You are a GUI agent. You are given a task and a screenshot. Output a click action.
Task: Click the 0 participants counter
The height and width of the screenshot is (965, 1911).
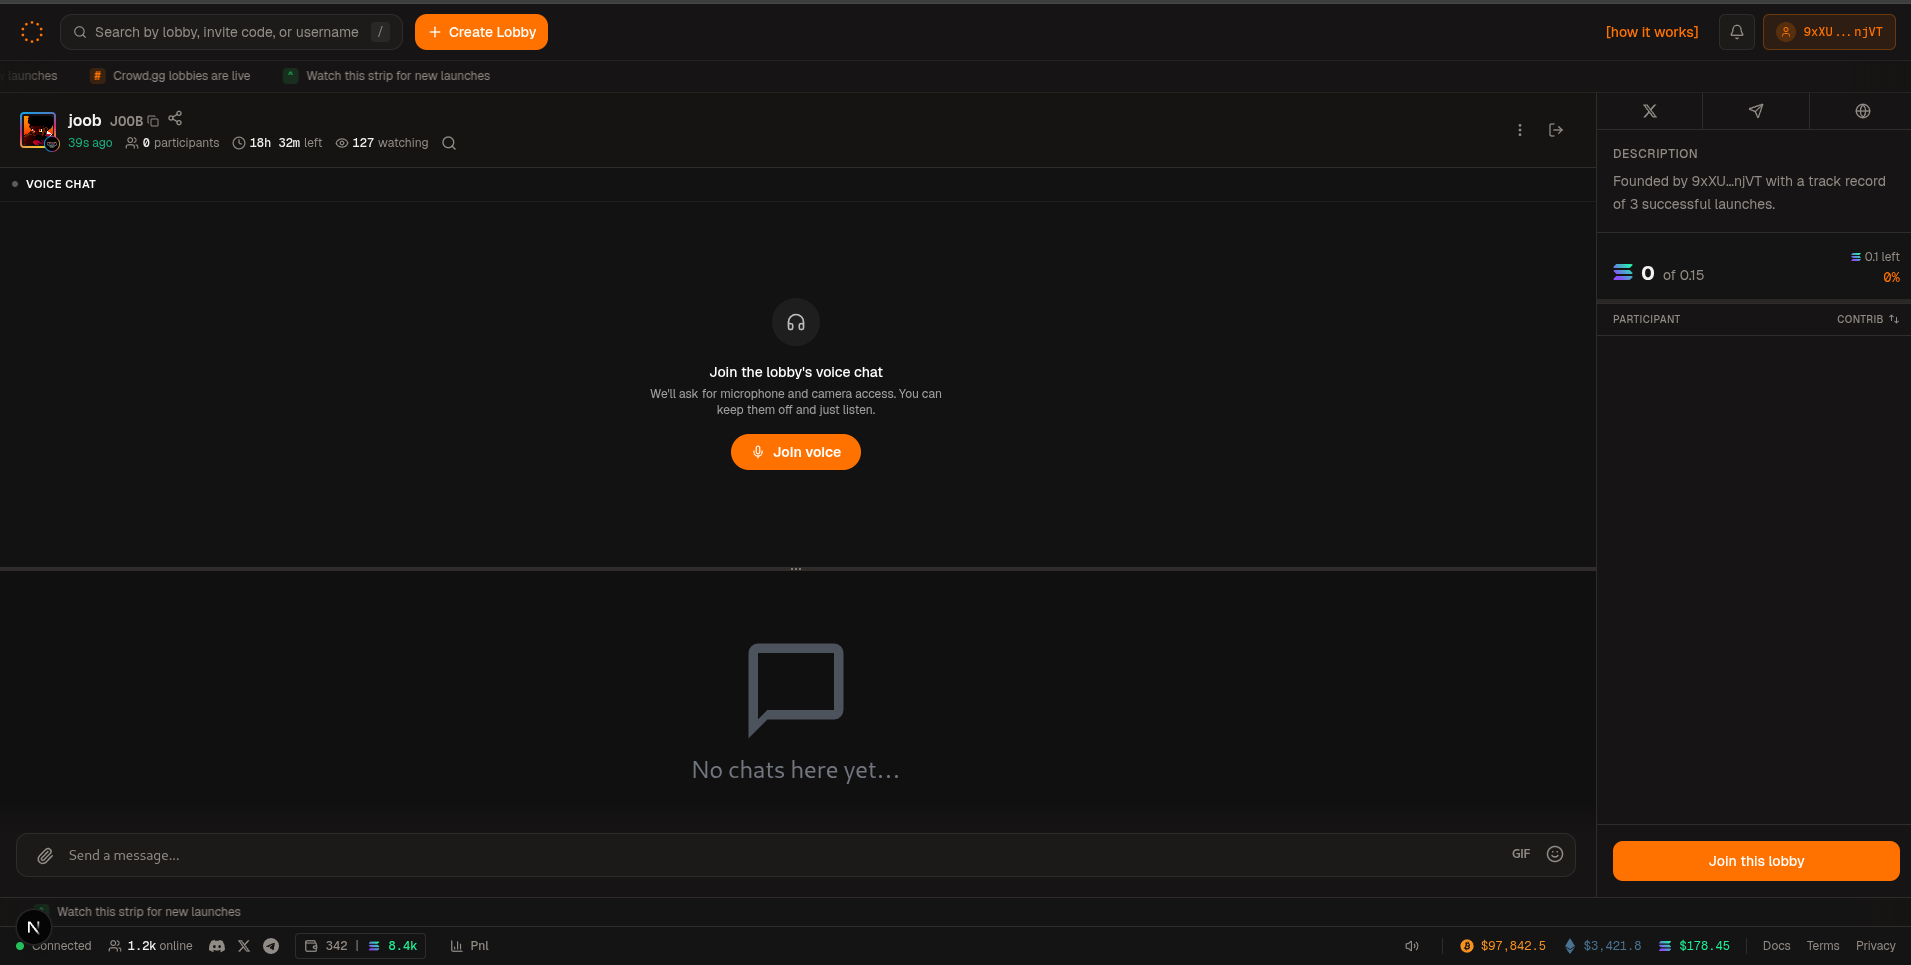coord(172,143)
